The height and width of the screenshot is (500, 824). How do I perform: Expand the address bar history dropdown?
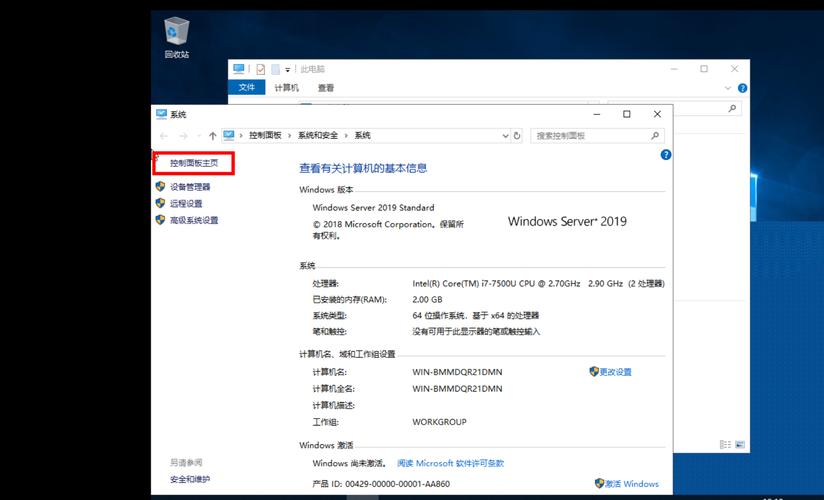coord(505,136)
